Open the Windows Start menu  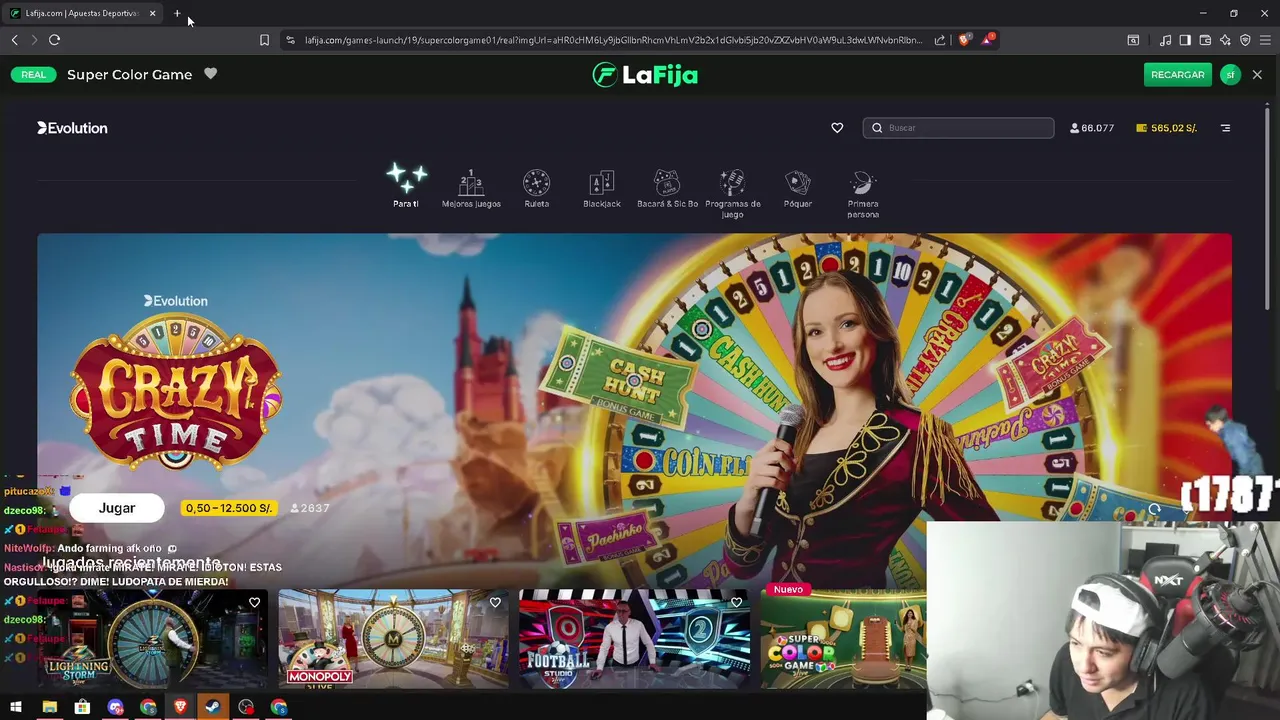pyautogui.click(x=16, y=707)
